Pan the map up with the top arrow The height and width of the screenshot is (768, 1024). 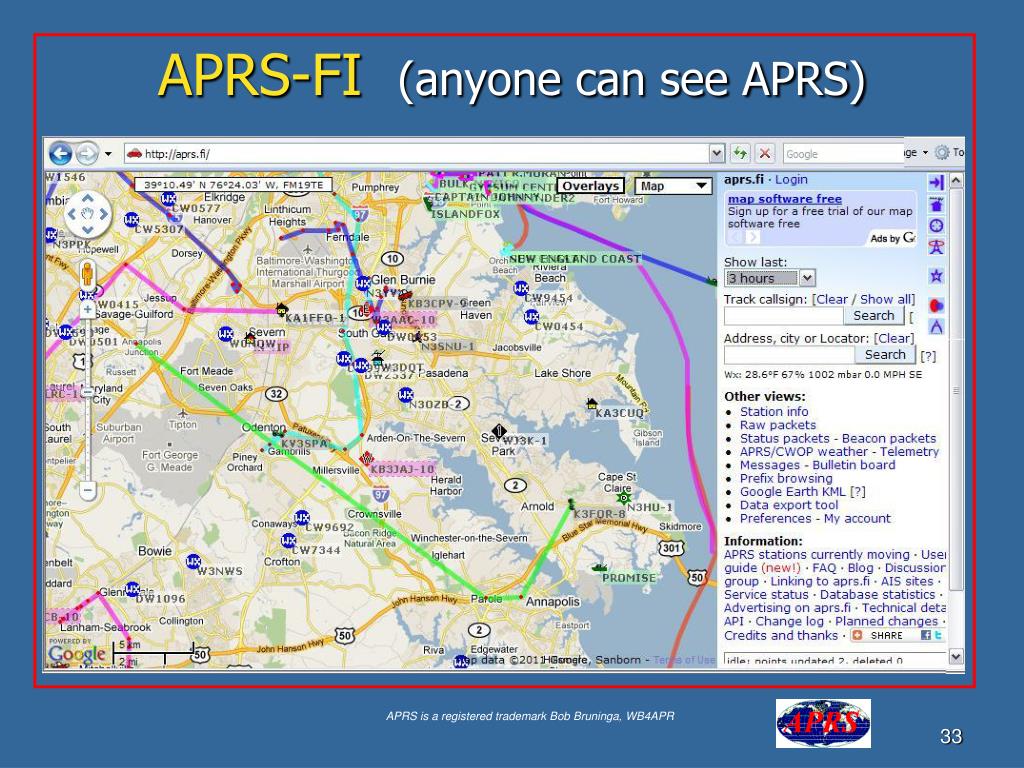(x=88, y=197)
